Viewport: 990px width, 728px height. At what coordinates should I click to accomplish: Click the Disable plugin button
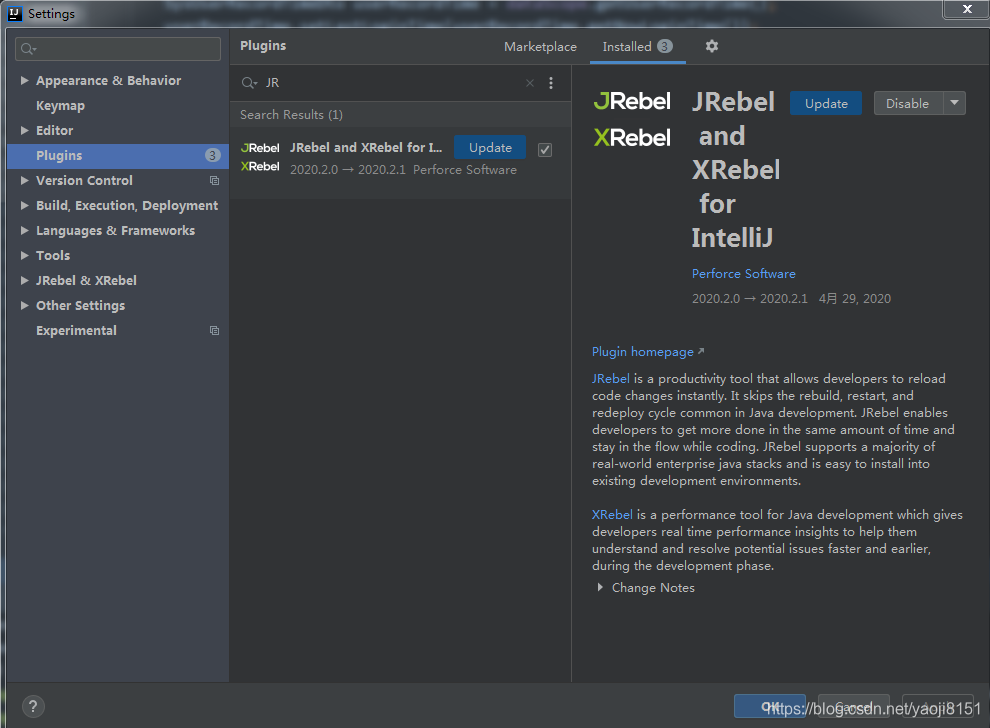(x=908, y=104)
